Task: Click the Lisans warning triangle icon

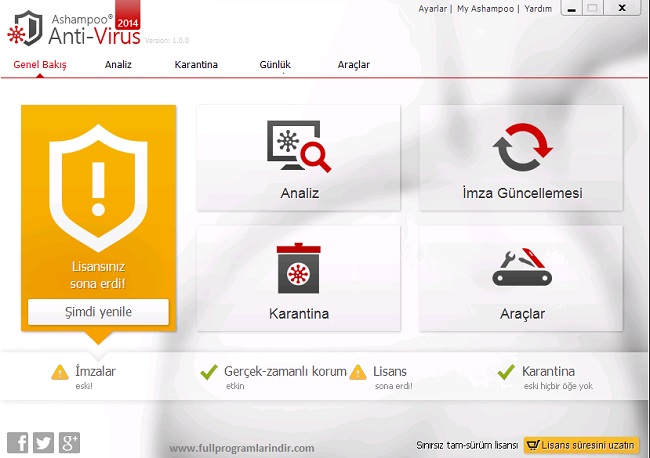Action: [358, 372]
